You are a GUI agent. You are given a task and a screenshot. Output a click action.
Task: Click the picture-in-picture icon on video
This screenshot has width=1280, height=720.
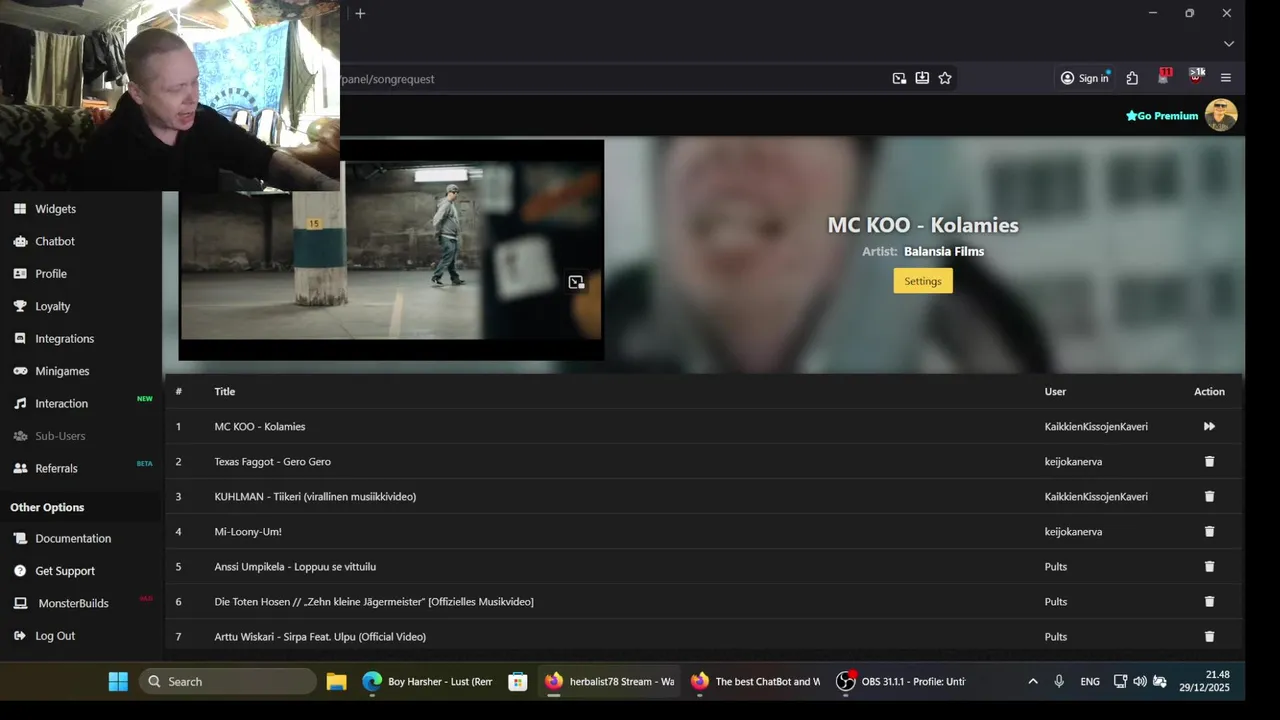point(576,282)
